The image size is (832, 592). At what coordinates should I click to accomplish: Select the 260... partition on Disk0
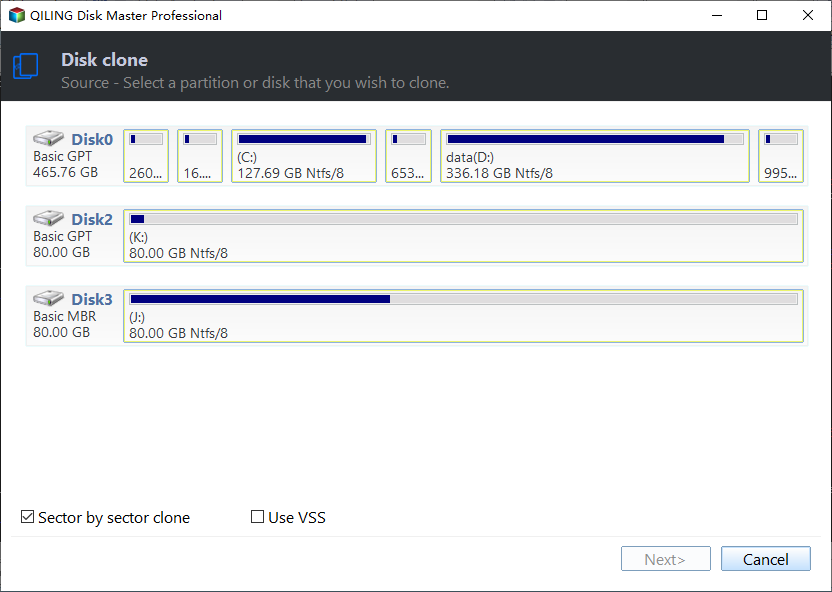[x=146, y=156]
